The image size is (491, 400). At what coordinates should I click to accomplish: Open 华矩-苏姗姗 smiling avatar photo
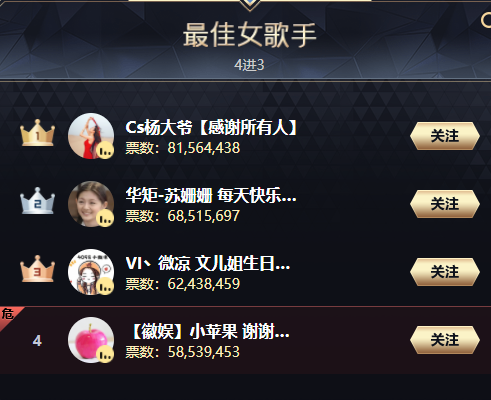click(91, 204)
